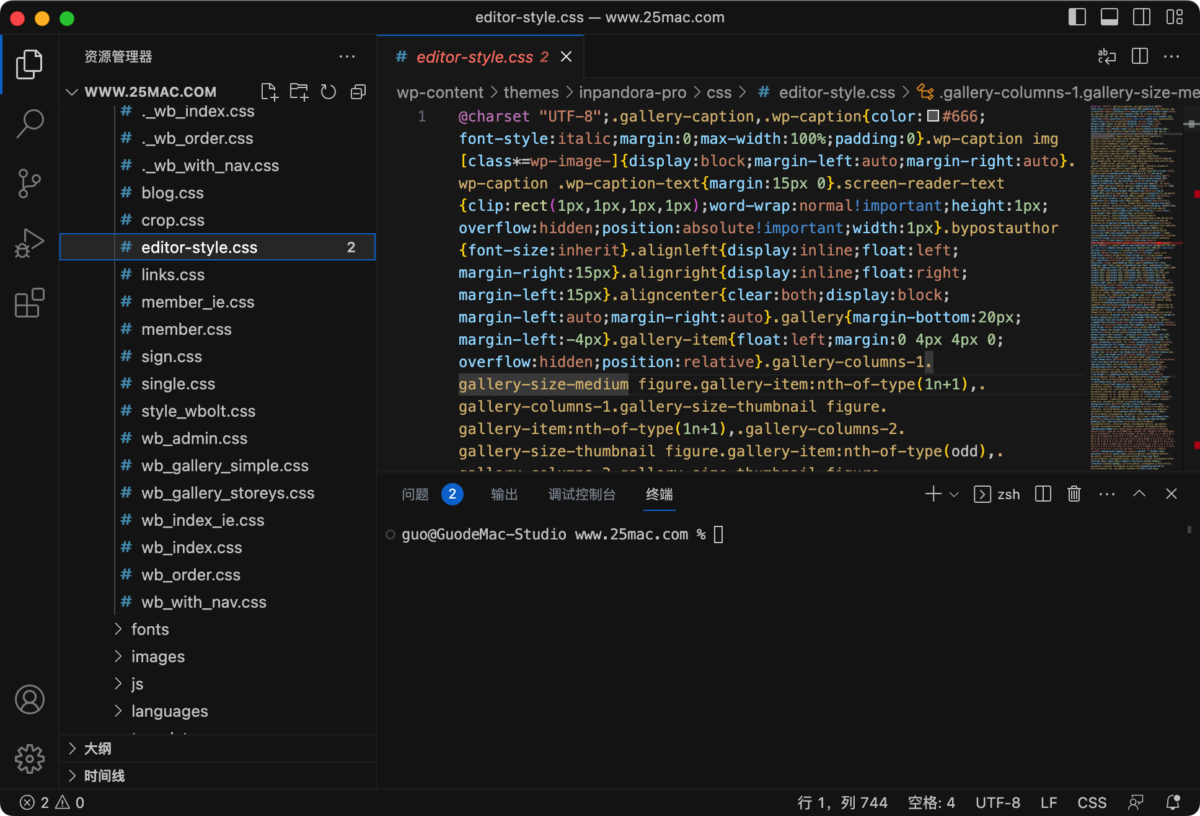
Task: Select the zsh terminal instance
Action: point(997,494)
